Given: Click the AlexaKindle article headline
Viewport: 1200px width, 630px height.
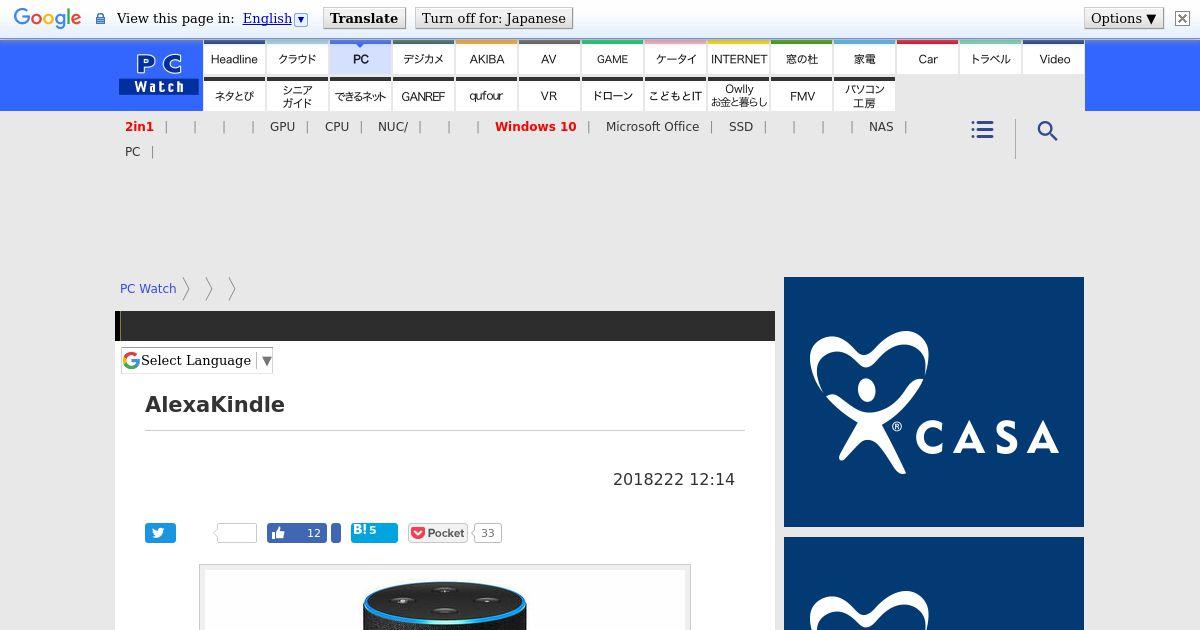Looking at the screenshot, I should 215,404.
